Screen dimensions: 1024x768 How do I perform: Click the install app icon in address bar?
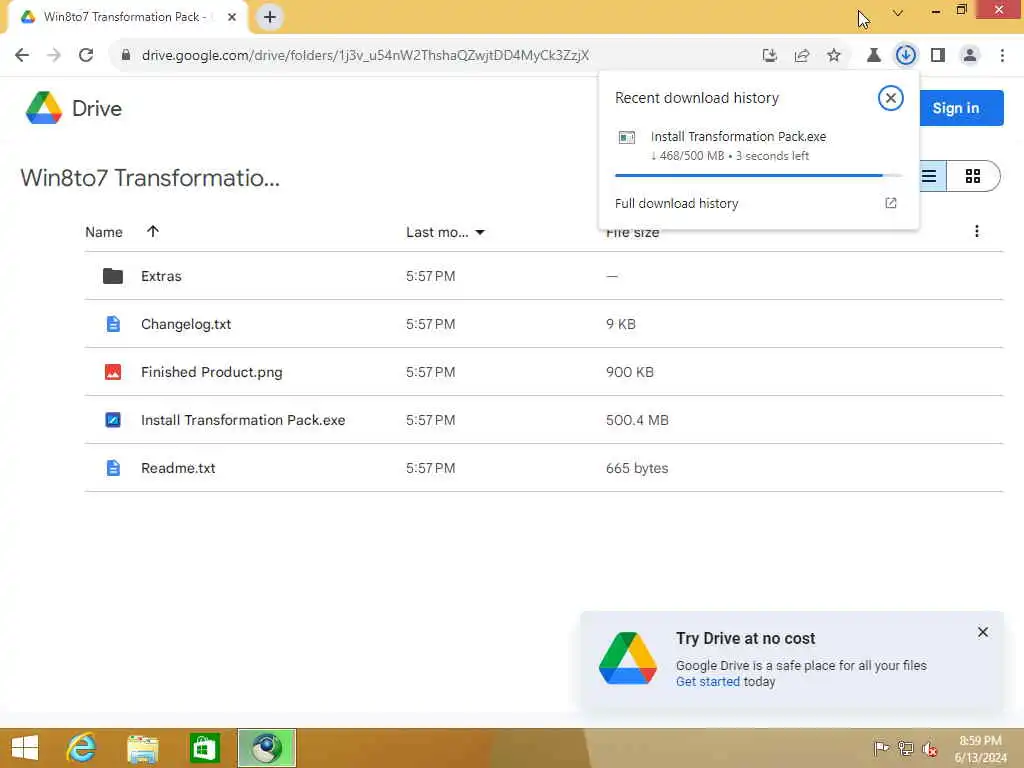pos(769,55)
